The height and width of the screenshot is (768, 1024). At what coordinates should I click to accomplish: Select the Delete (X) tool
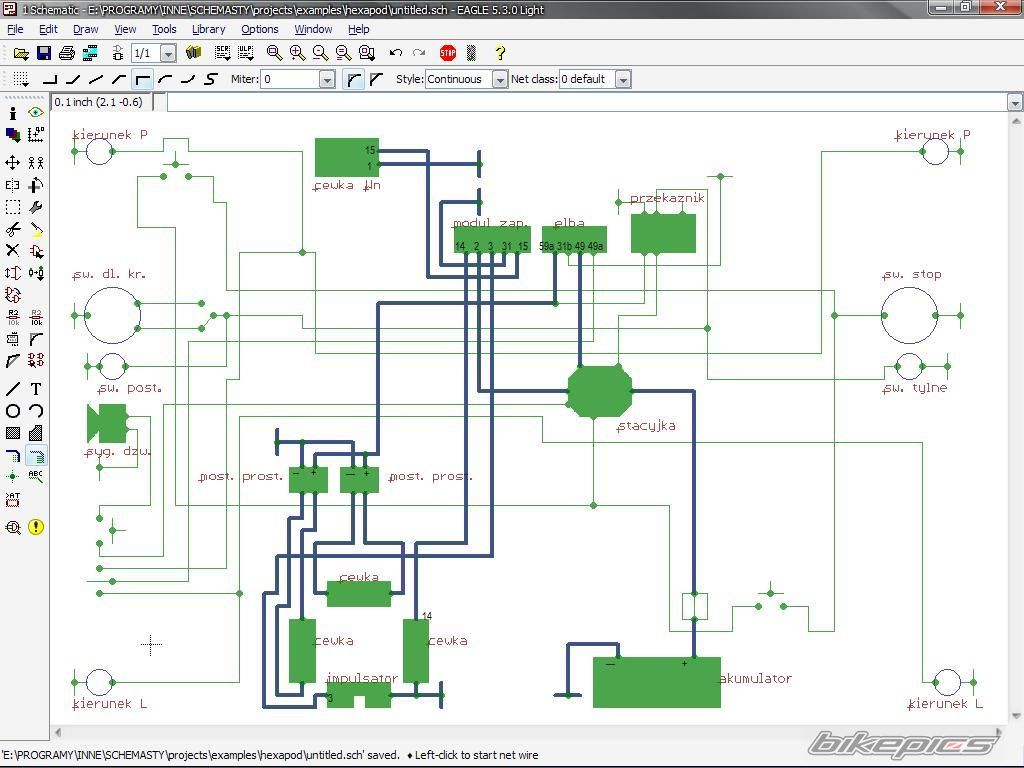13,251
